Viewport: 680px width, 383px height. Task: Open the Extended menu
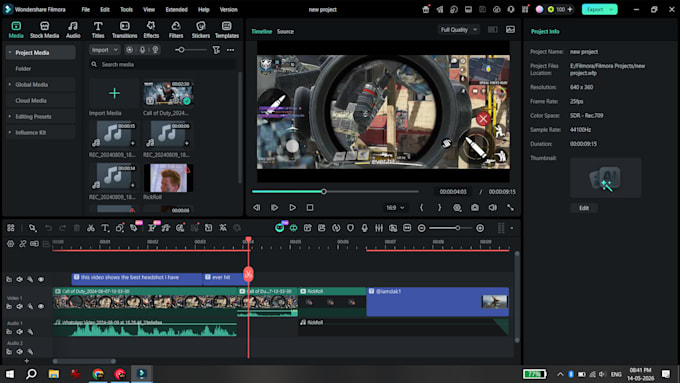point(176,10)
